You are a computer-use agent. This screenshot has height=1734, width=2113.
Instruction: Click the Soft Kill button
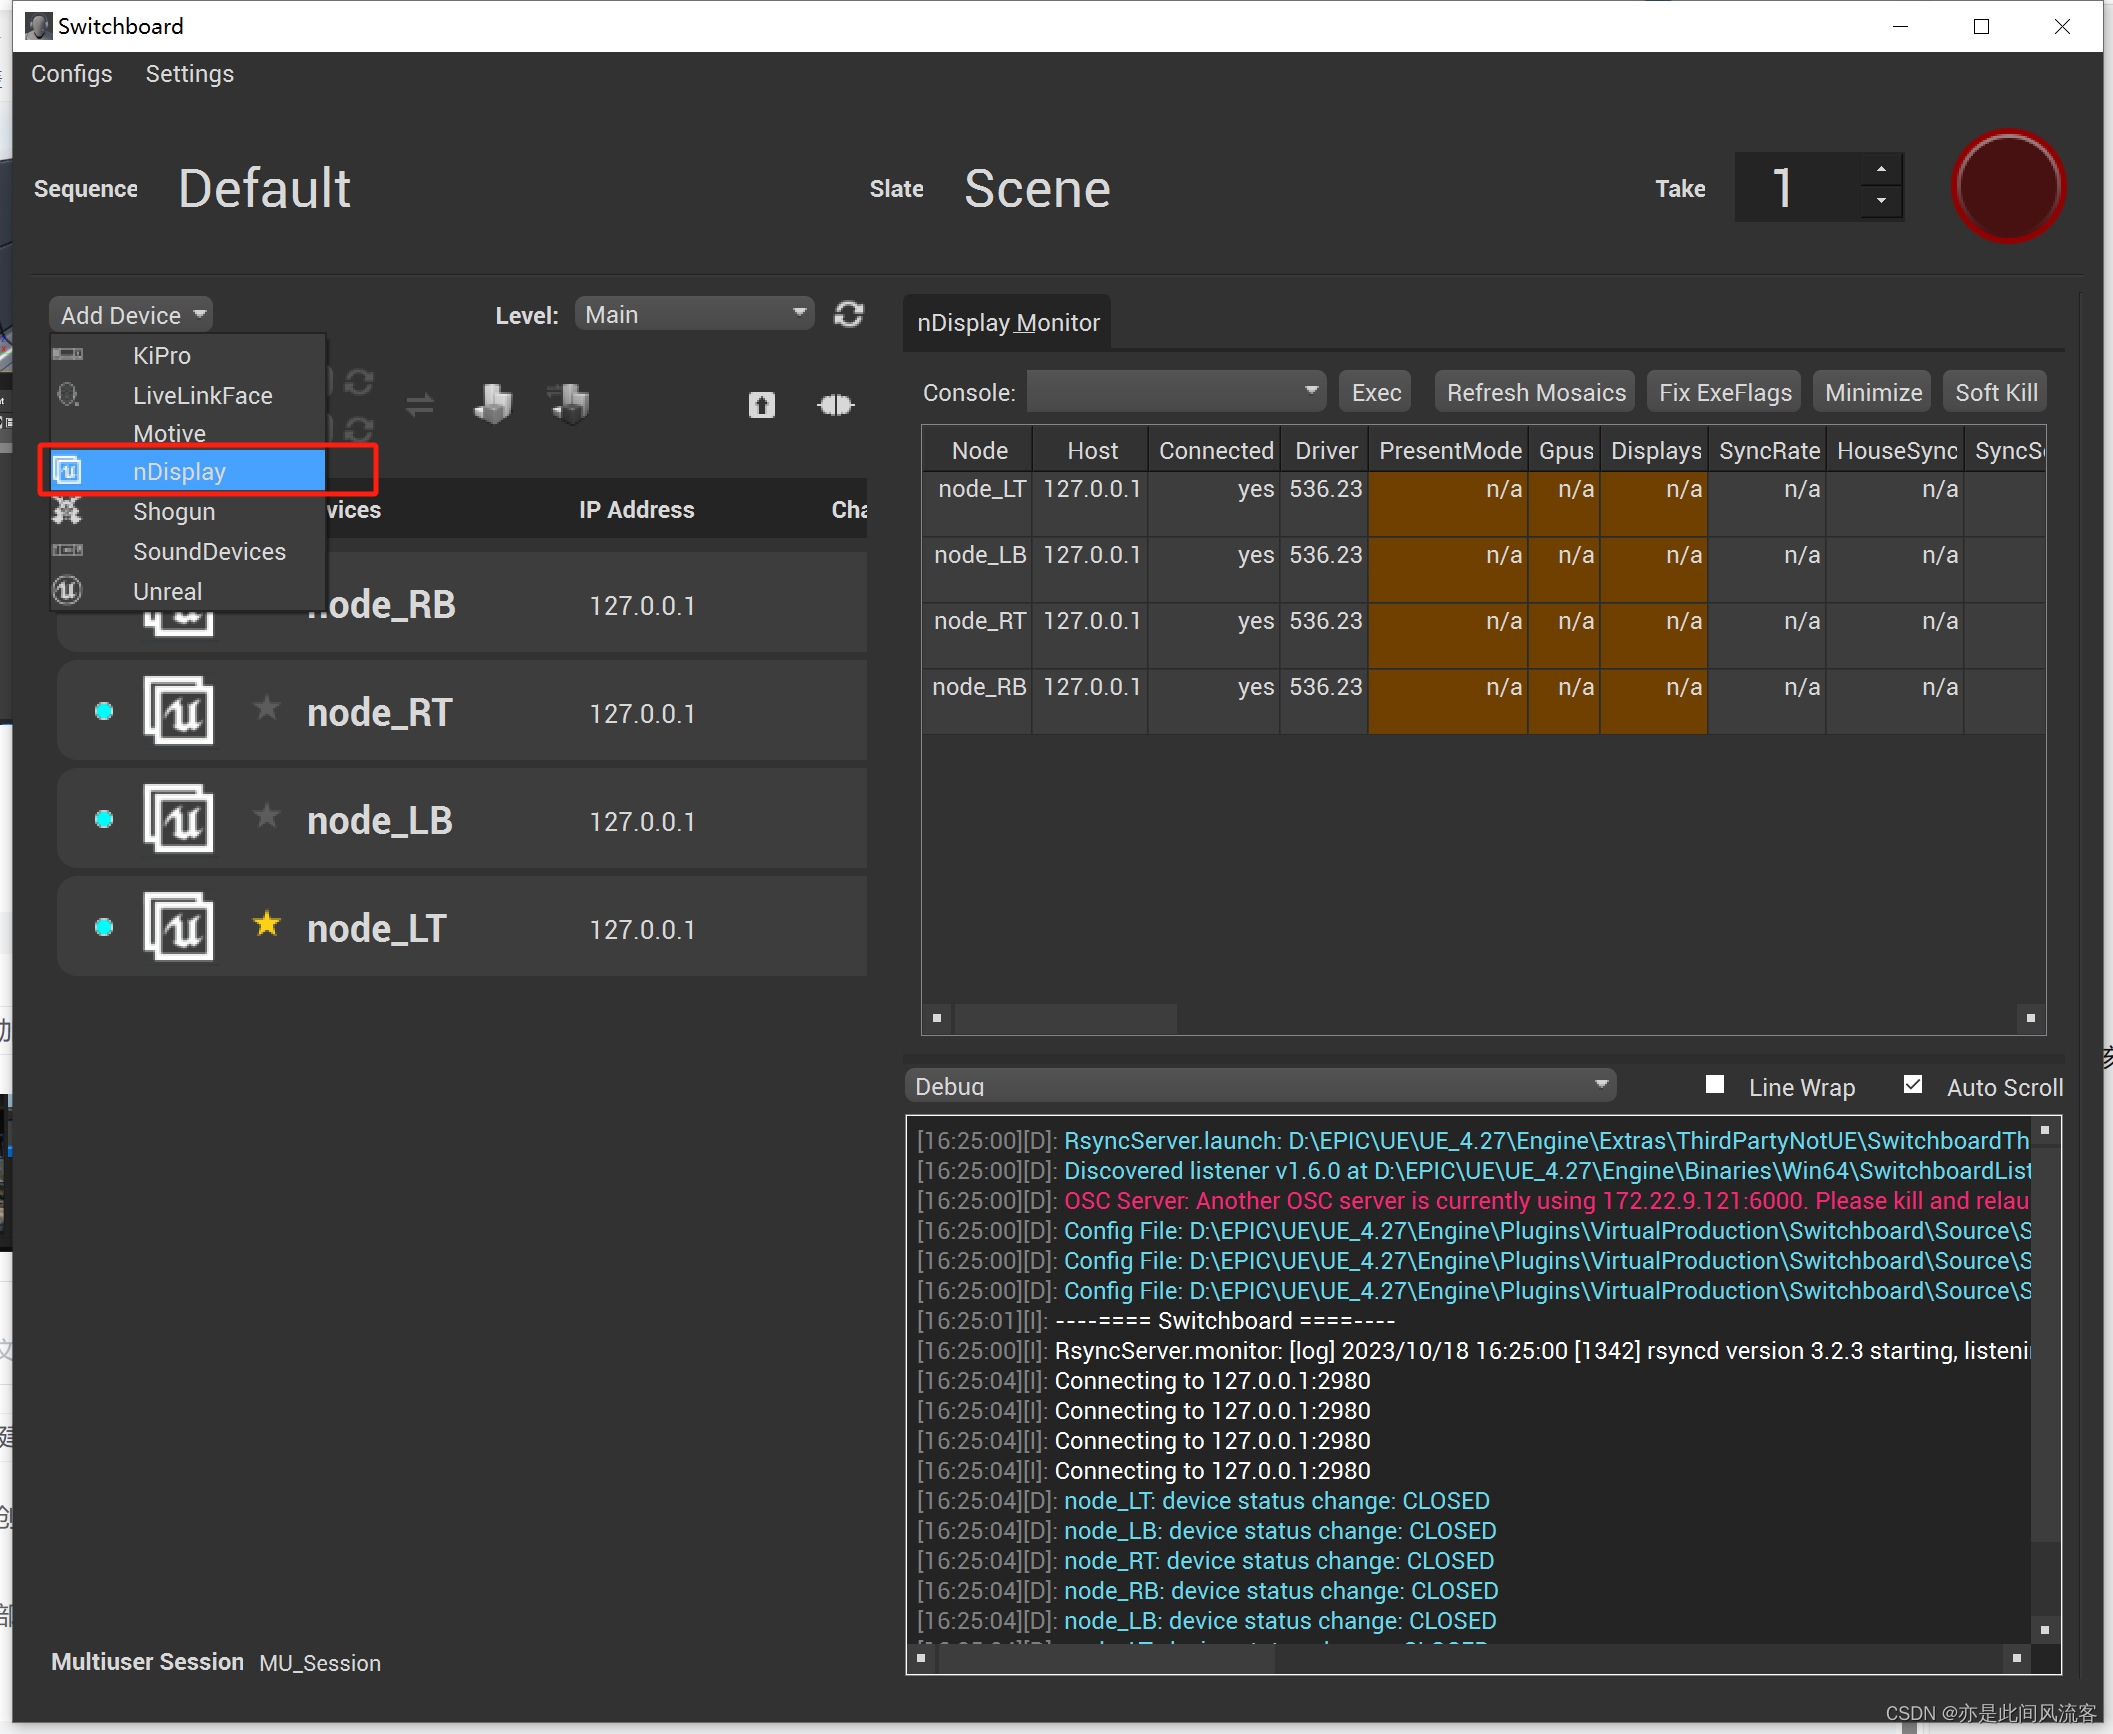(1994, 391)
